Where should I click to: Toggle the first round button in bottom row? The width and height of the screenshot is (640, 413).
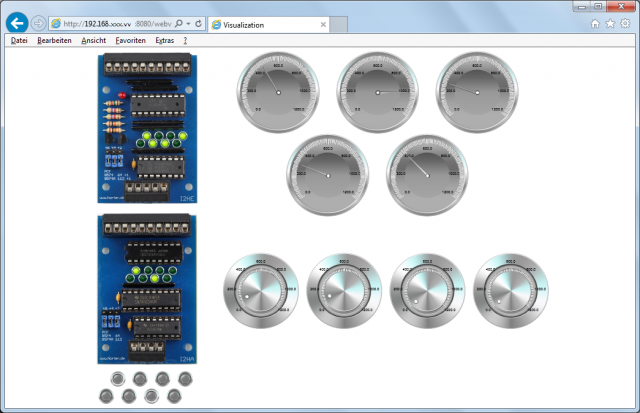click(x=107, y=397)
